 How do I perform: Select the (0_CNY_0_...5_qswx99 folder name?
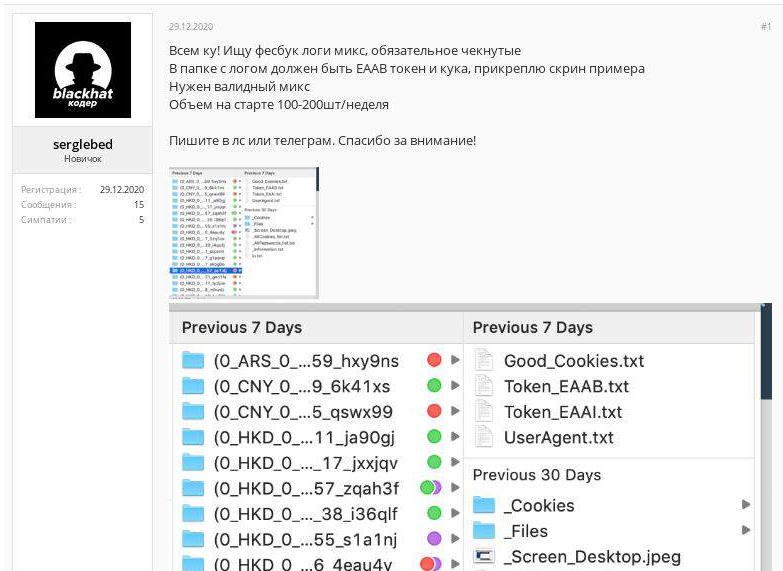coord(303,412)
